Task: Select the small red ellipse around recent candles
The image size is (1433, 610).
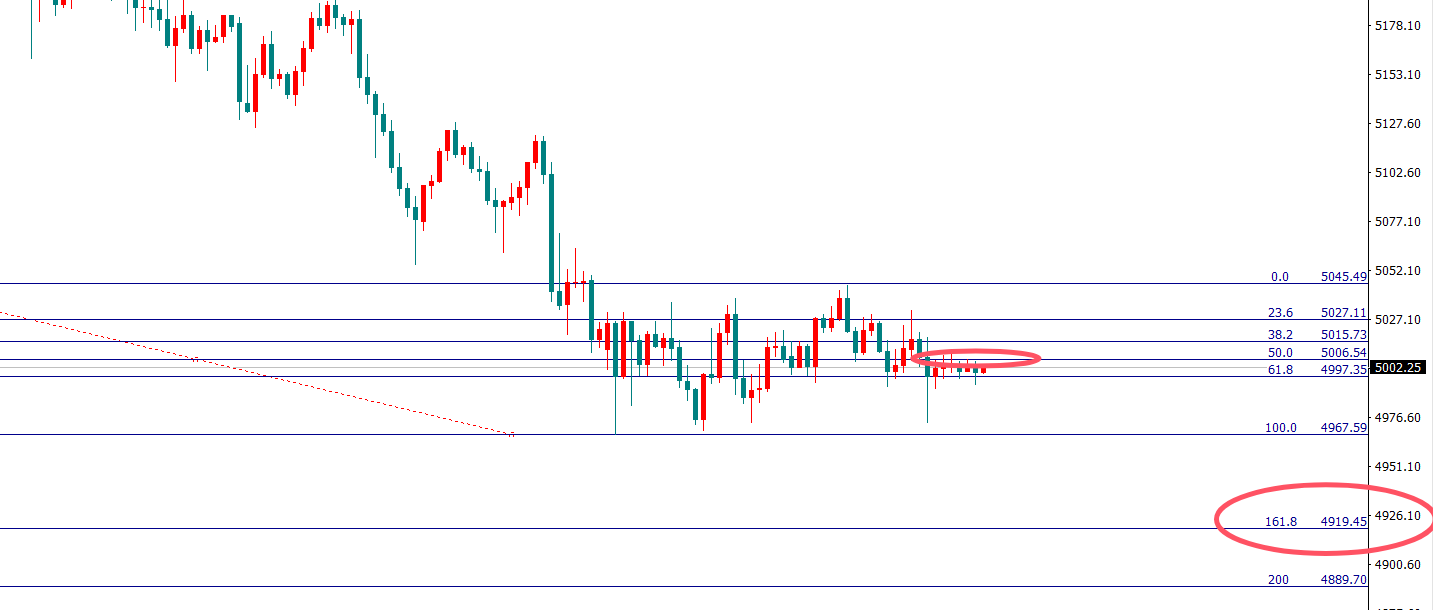Action: pyautogui.click(x=1037, y=358)
